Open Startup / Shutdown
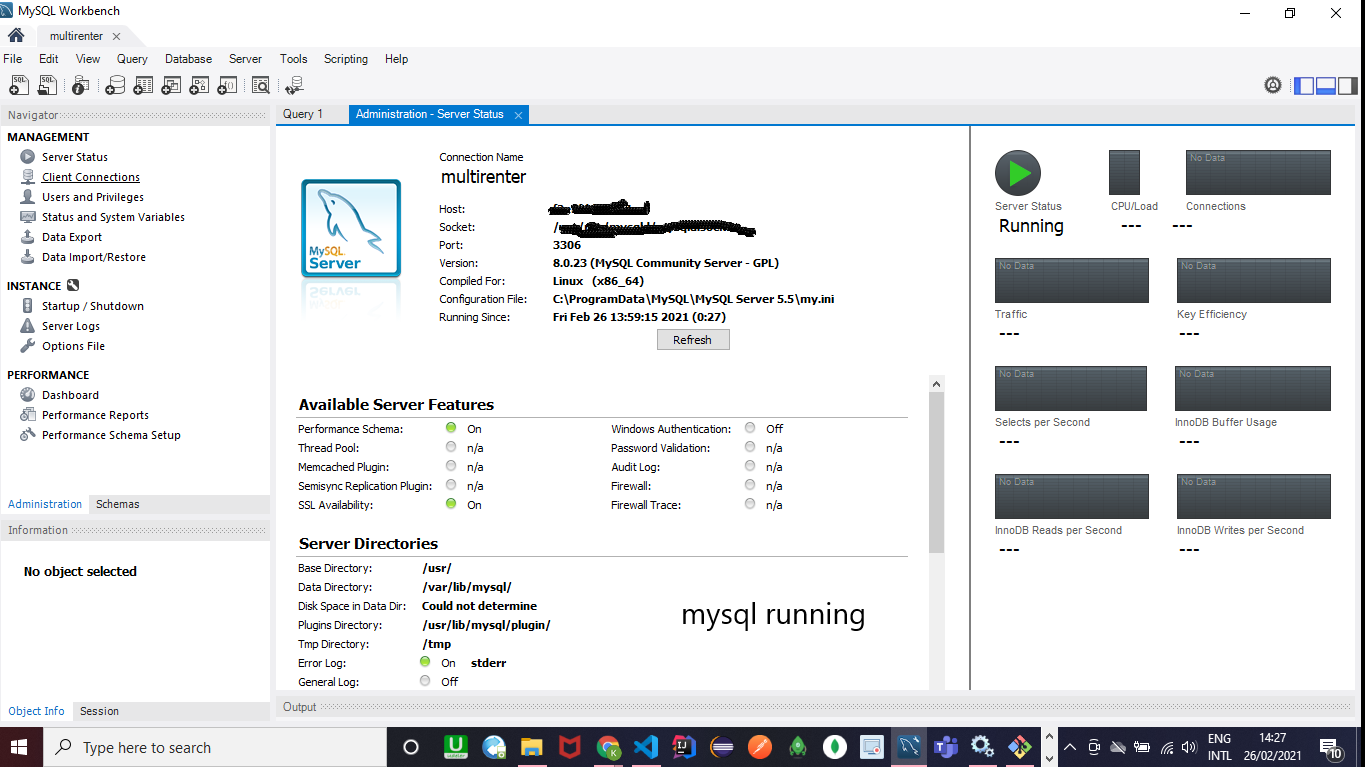 point(93,306)
